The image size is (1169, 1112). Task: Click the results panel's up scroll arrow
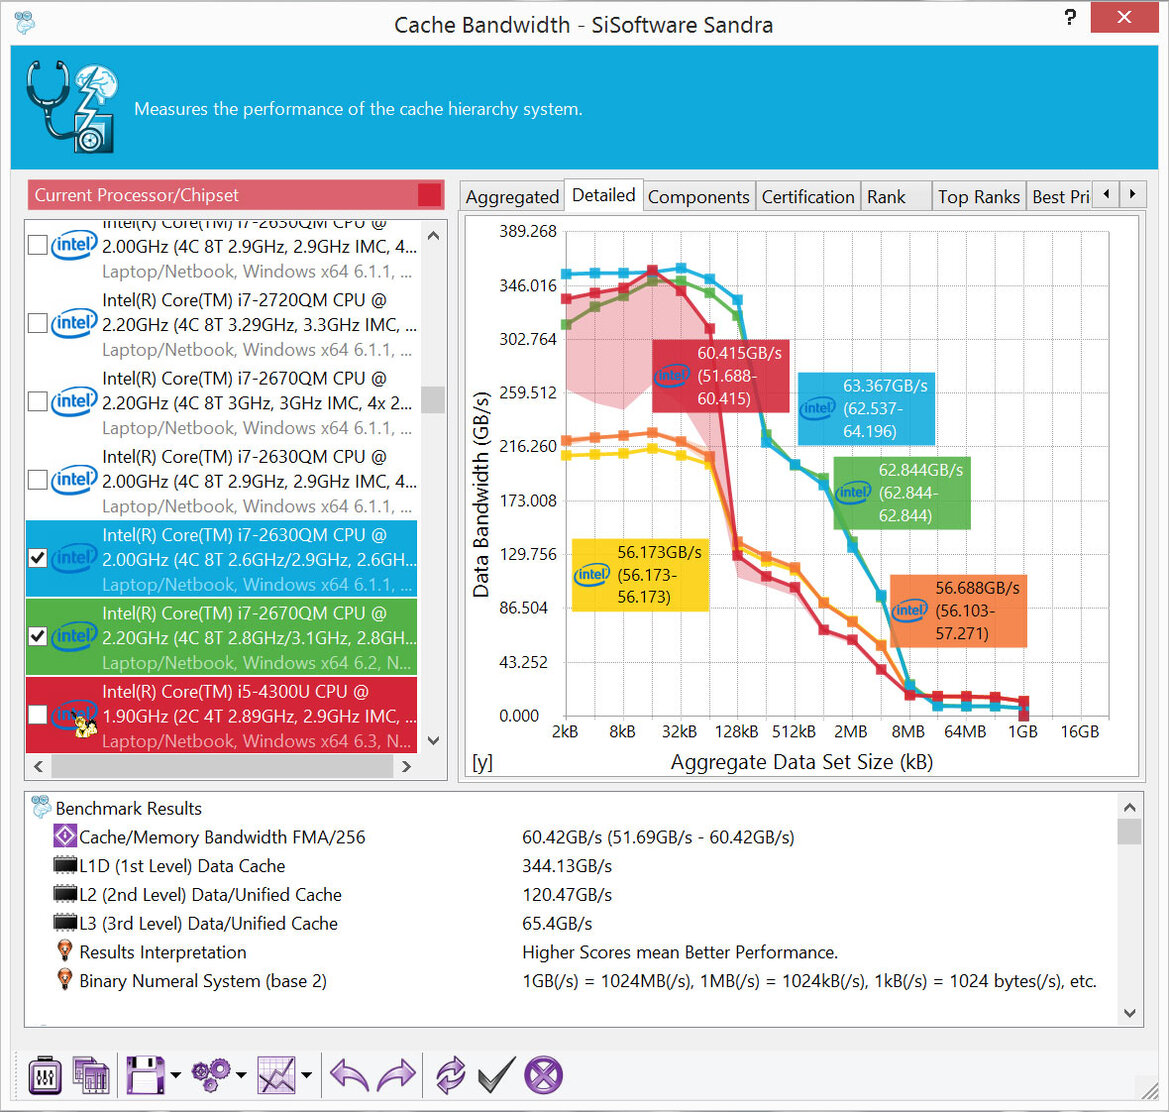click(1129, 807)
